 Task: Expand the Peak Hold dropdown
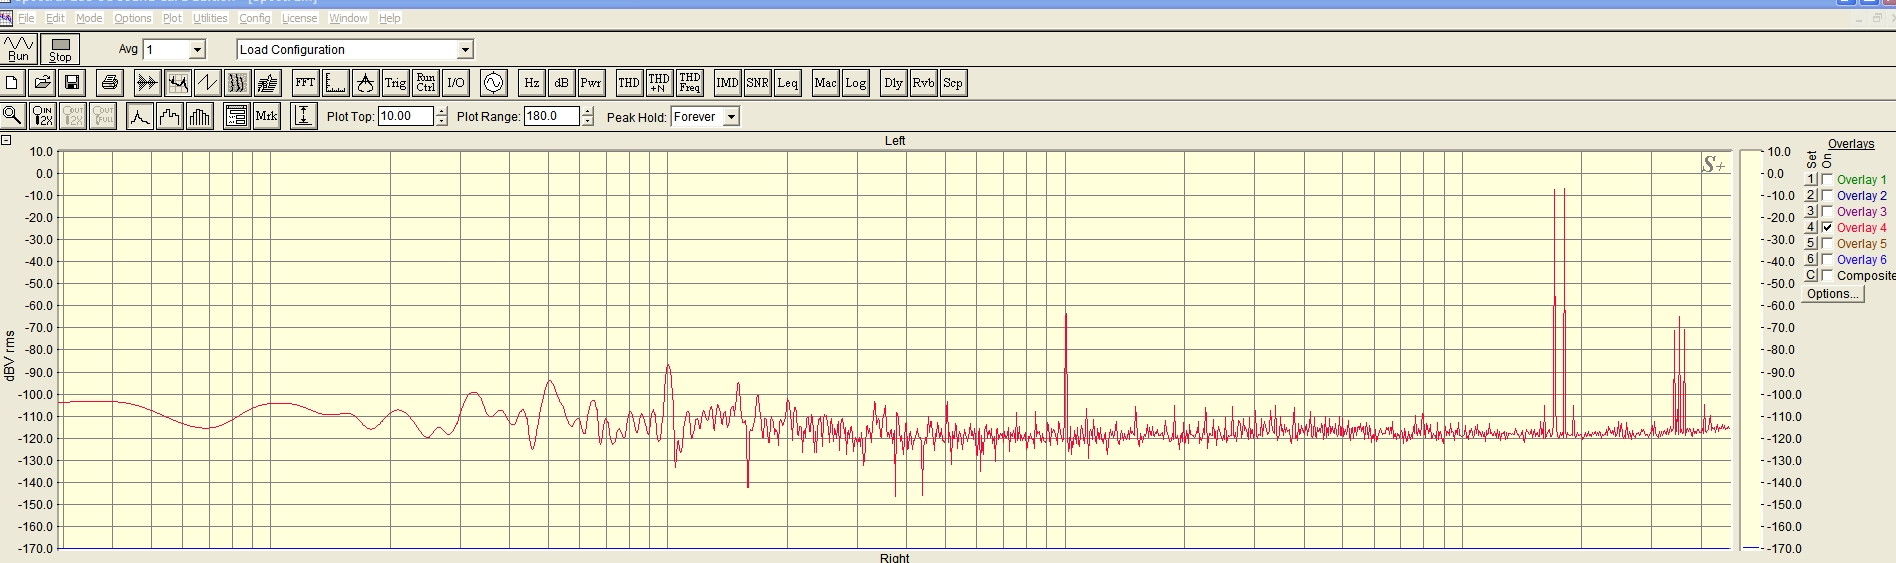point(731,117)
